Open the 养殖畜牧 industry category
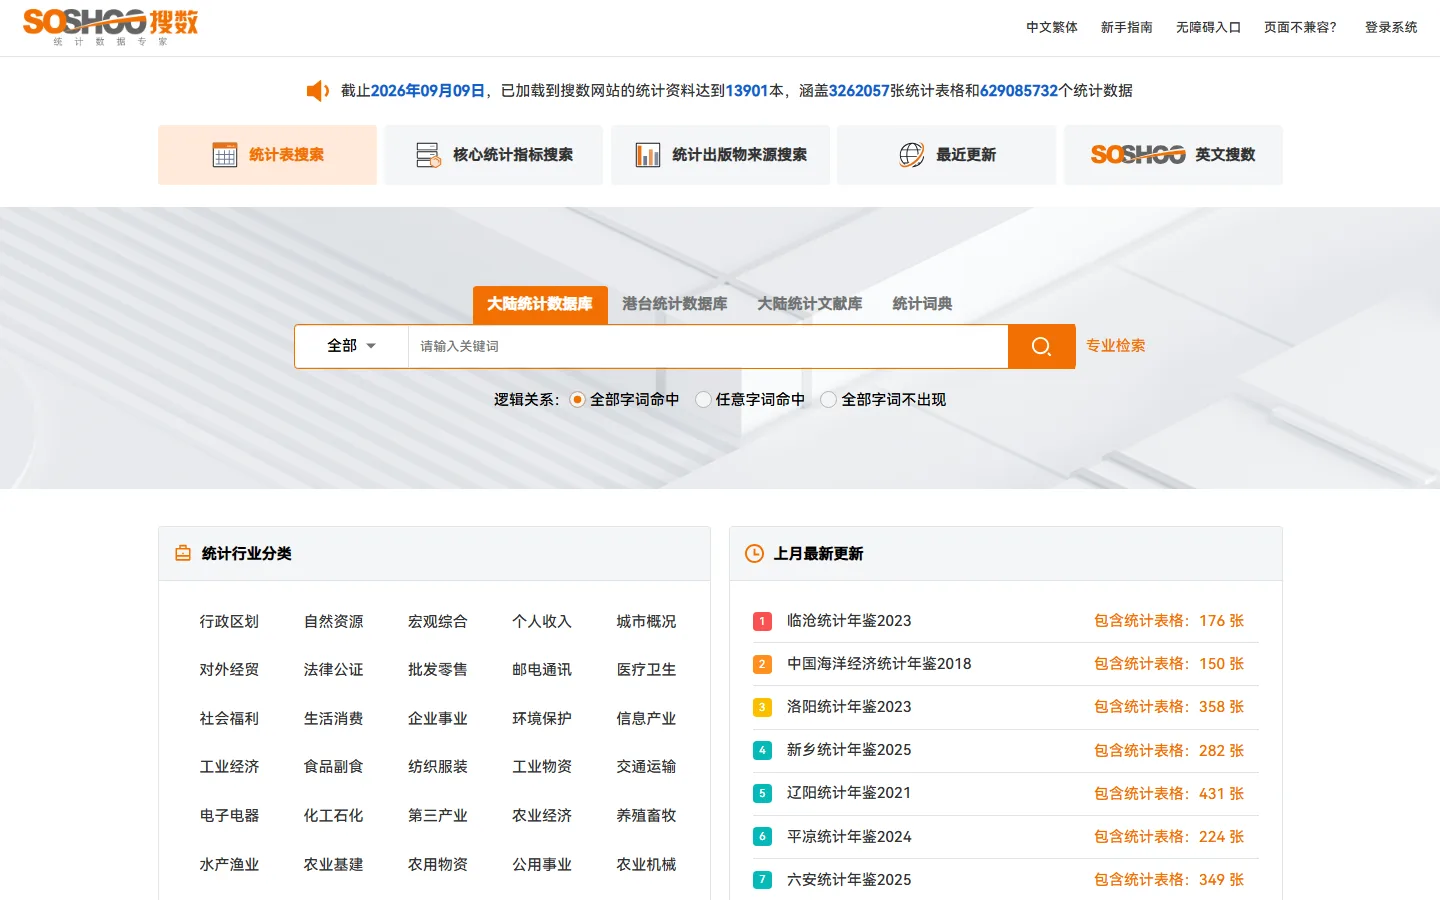 [646, 816]
